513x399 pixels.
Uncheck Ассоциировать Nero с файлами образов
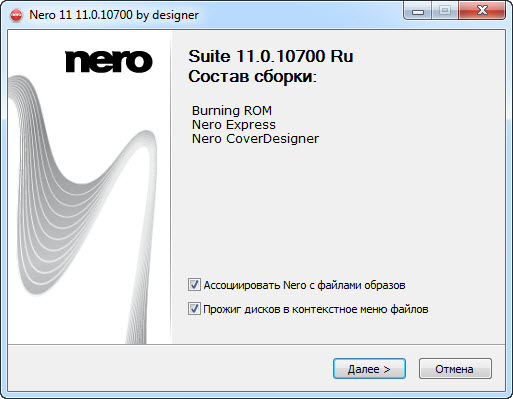194,285
